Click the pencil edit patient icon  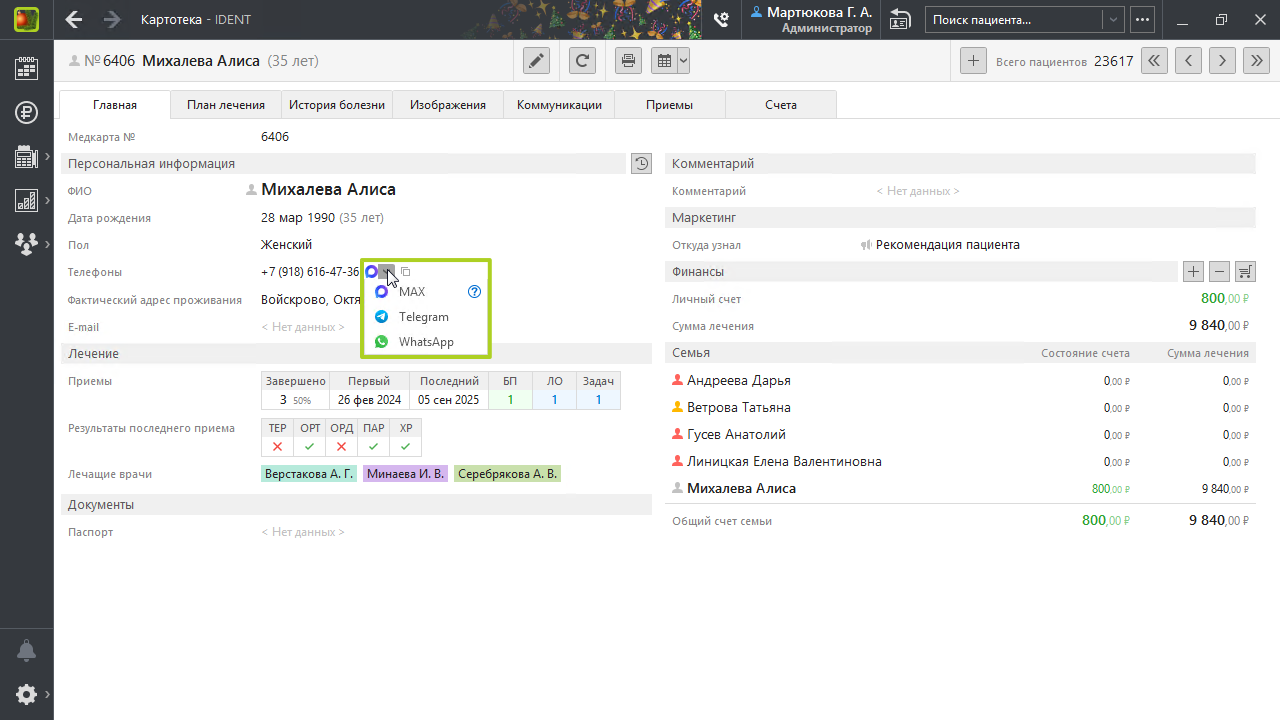pyautogui.click(x=537, y=61)
